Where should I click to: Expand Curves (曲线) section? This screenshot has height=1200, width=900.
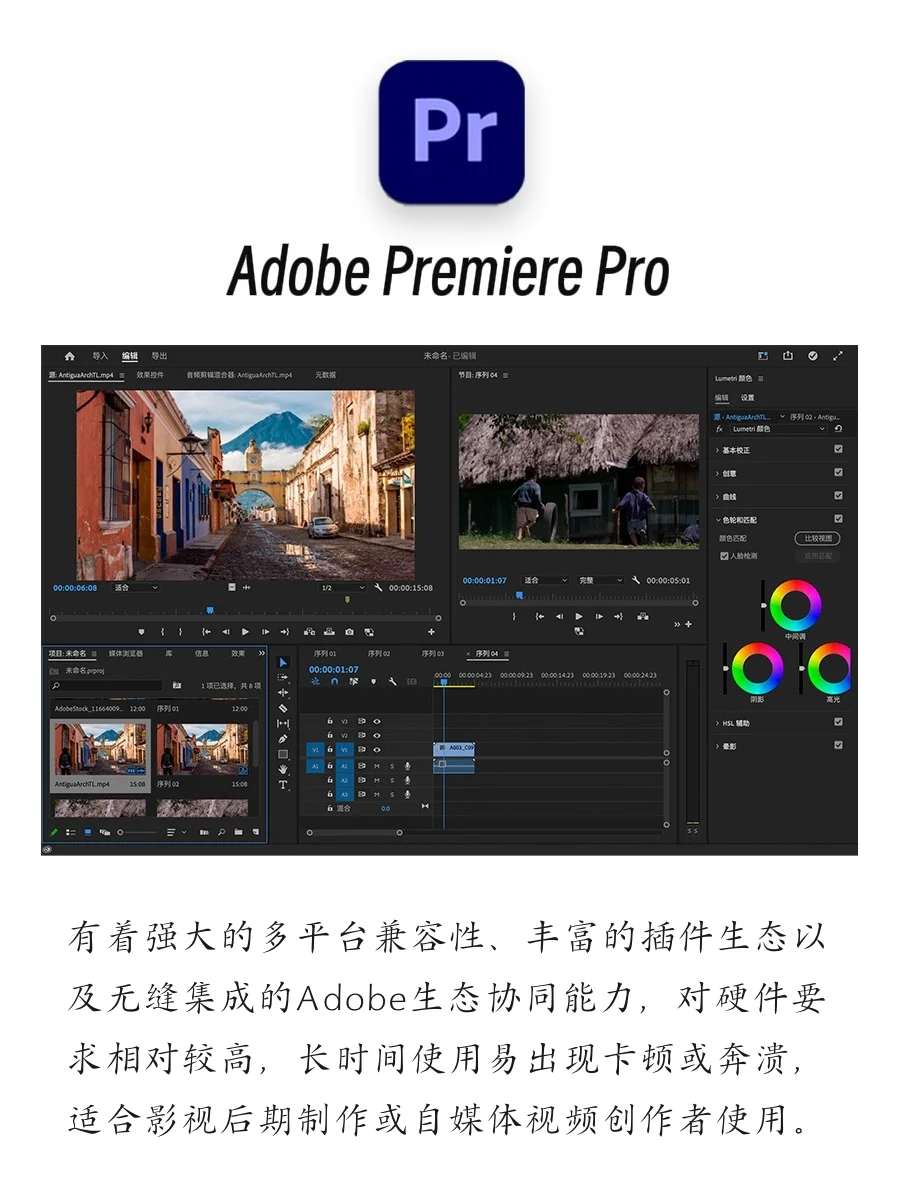coord(717,497)
